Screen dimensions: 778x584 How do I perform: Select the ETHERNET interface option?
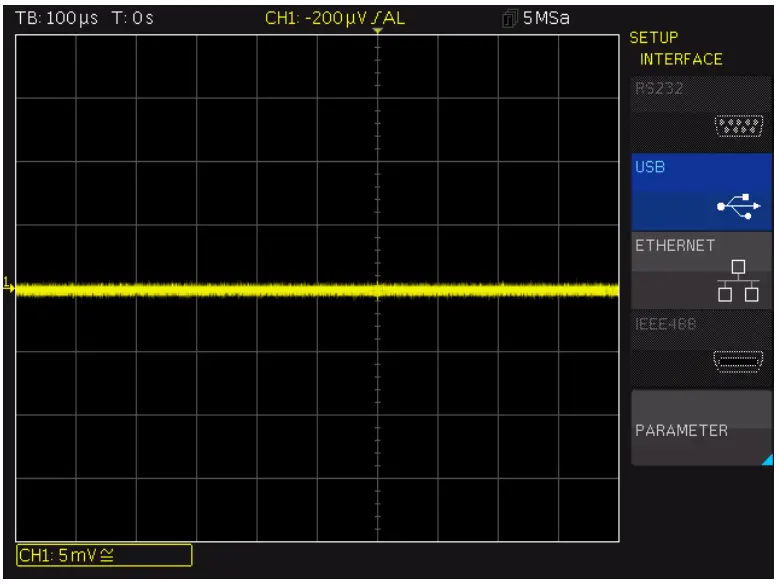(x=701, y=270)
